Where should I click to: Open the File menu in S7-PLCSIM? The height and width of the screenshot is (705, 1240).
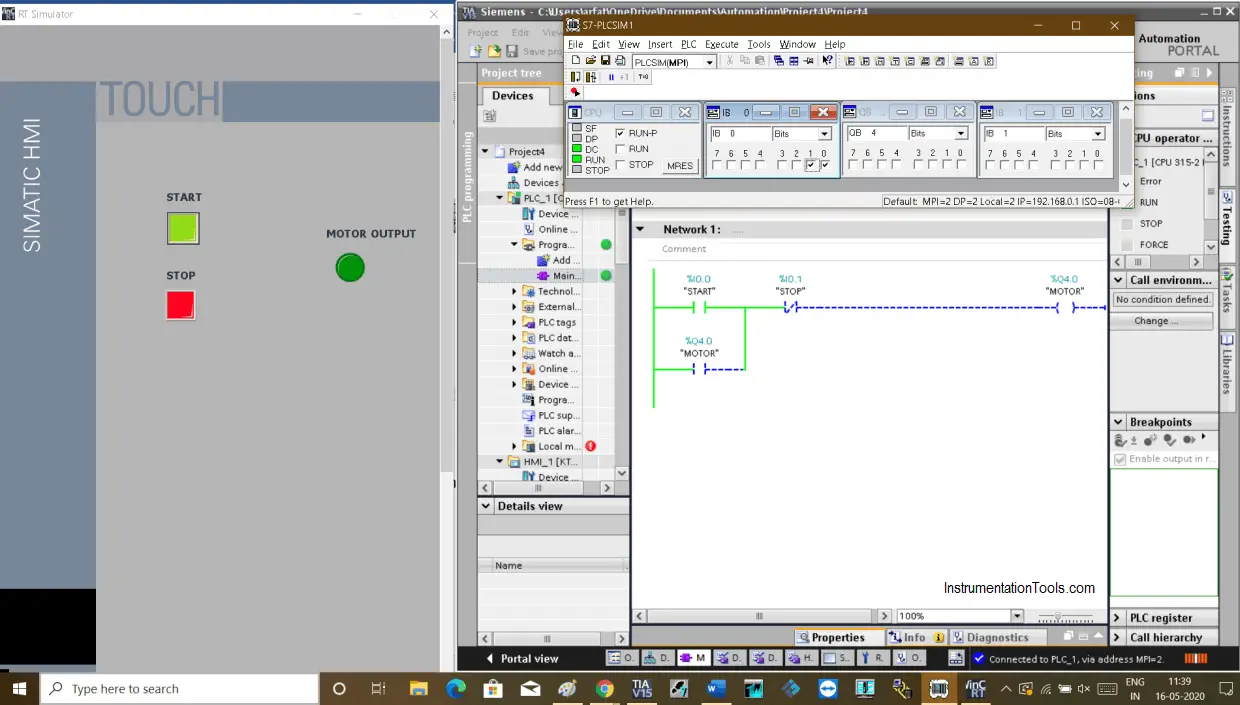(x=575, y=44)
